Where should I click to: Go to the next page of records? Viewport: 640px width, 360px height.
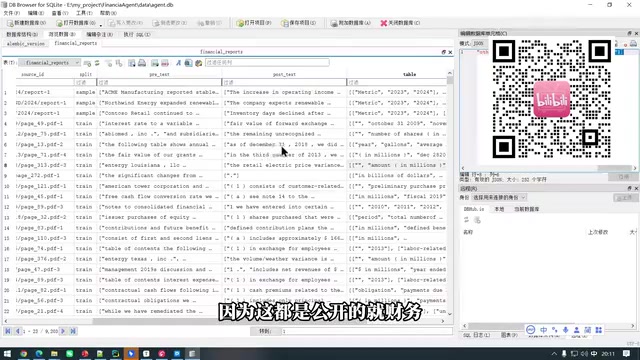click(63, 331)
